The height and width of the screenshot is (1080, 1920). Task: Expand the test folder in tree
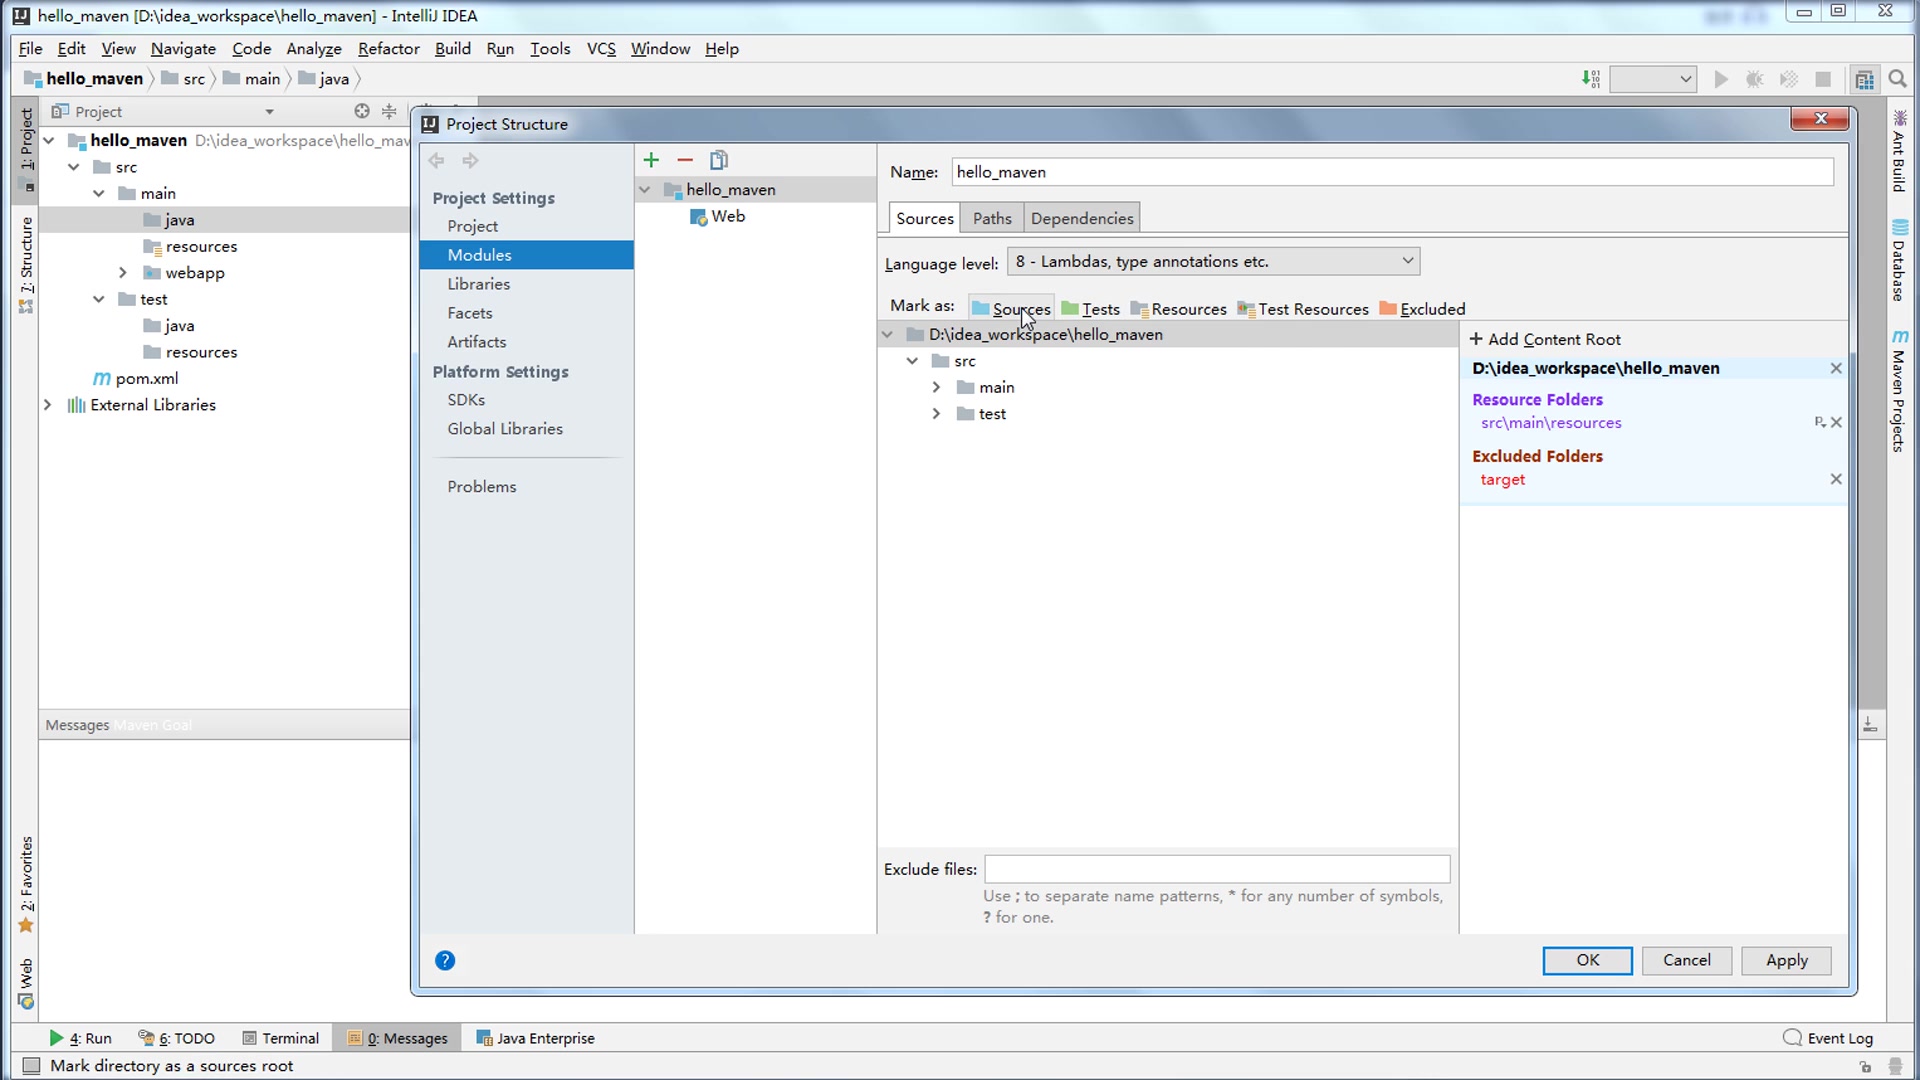coord(936,414)
